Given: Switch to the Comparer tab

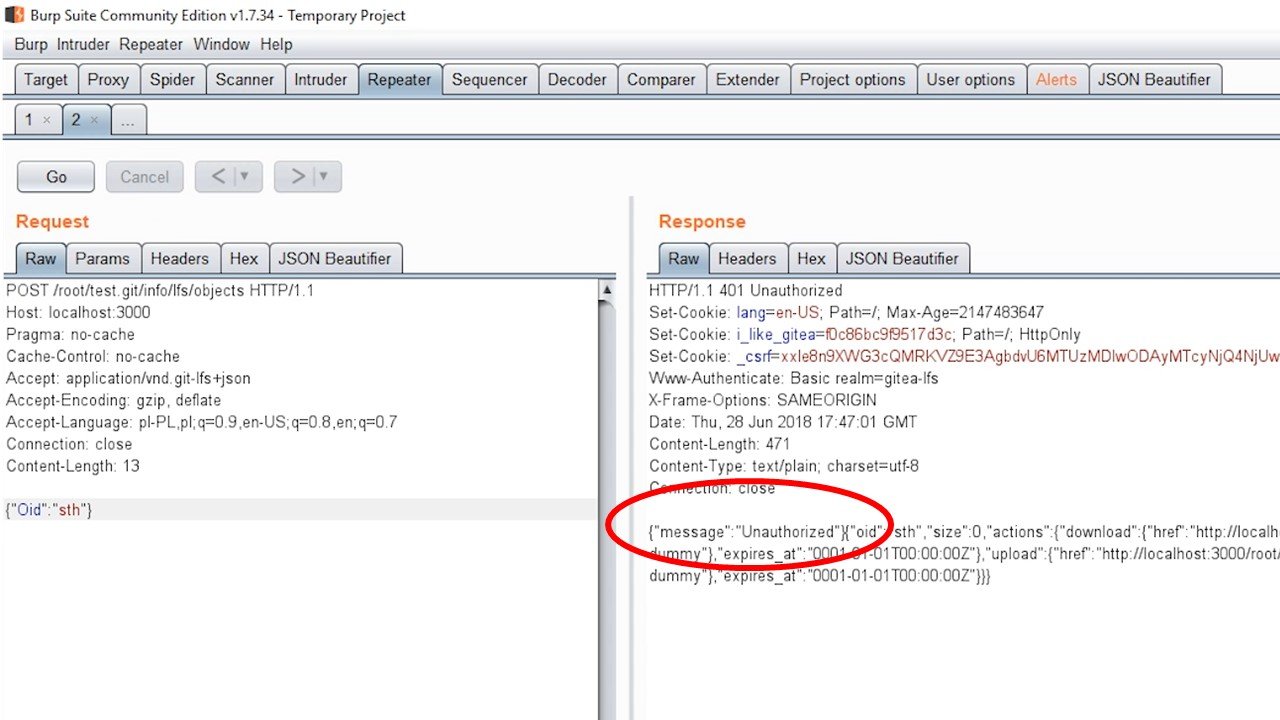Looking at the screenshot, I should click(x=661, y=80).
